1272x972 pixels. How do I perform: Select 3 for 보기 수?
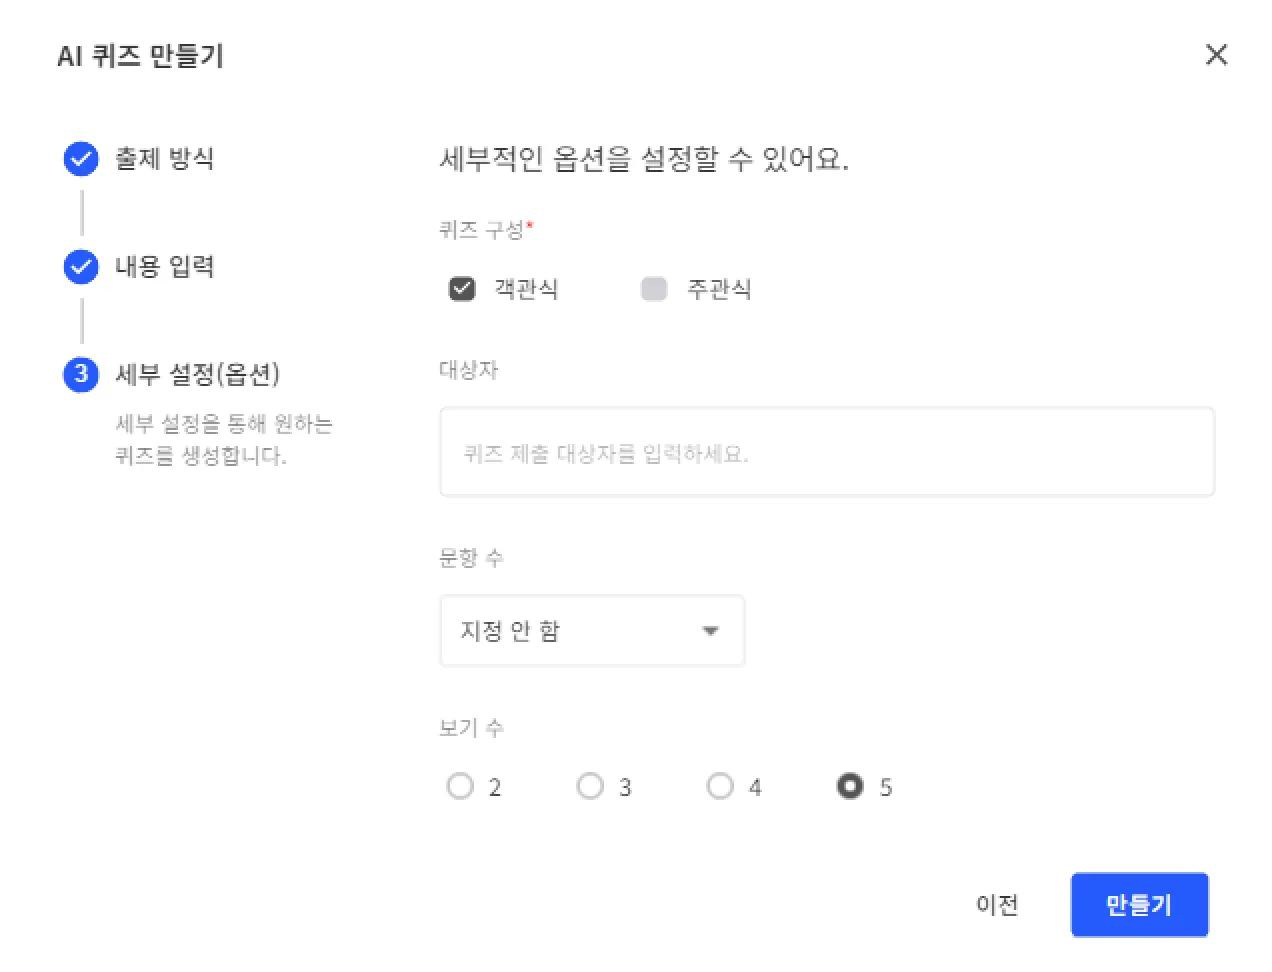(590, 787)
